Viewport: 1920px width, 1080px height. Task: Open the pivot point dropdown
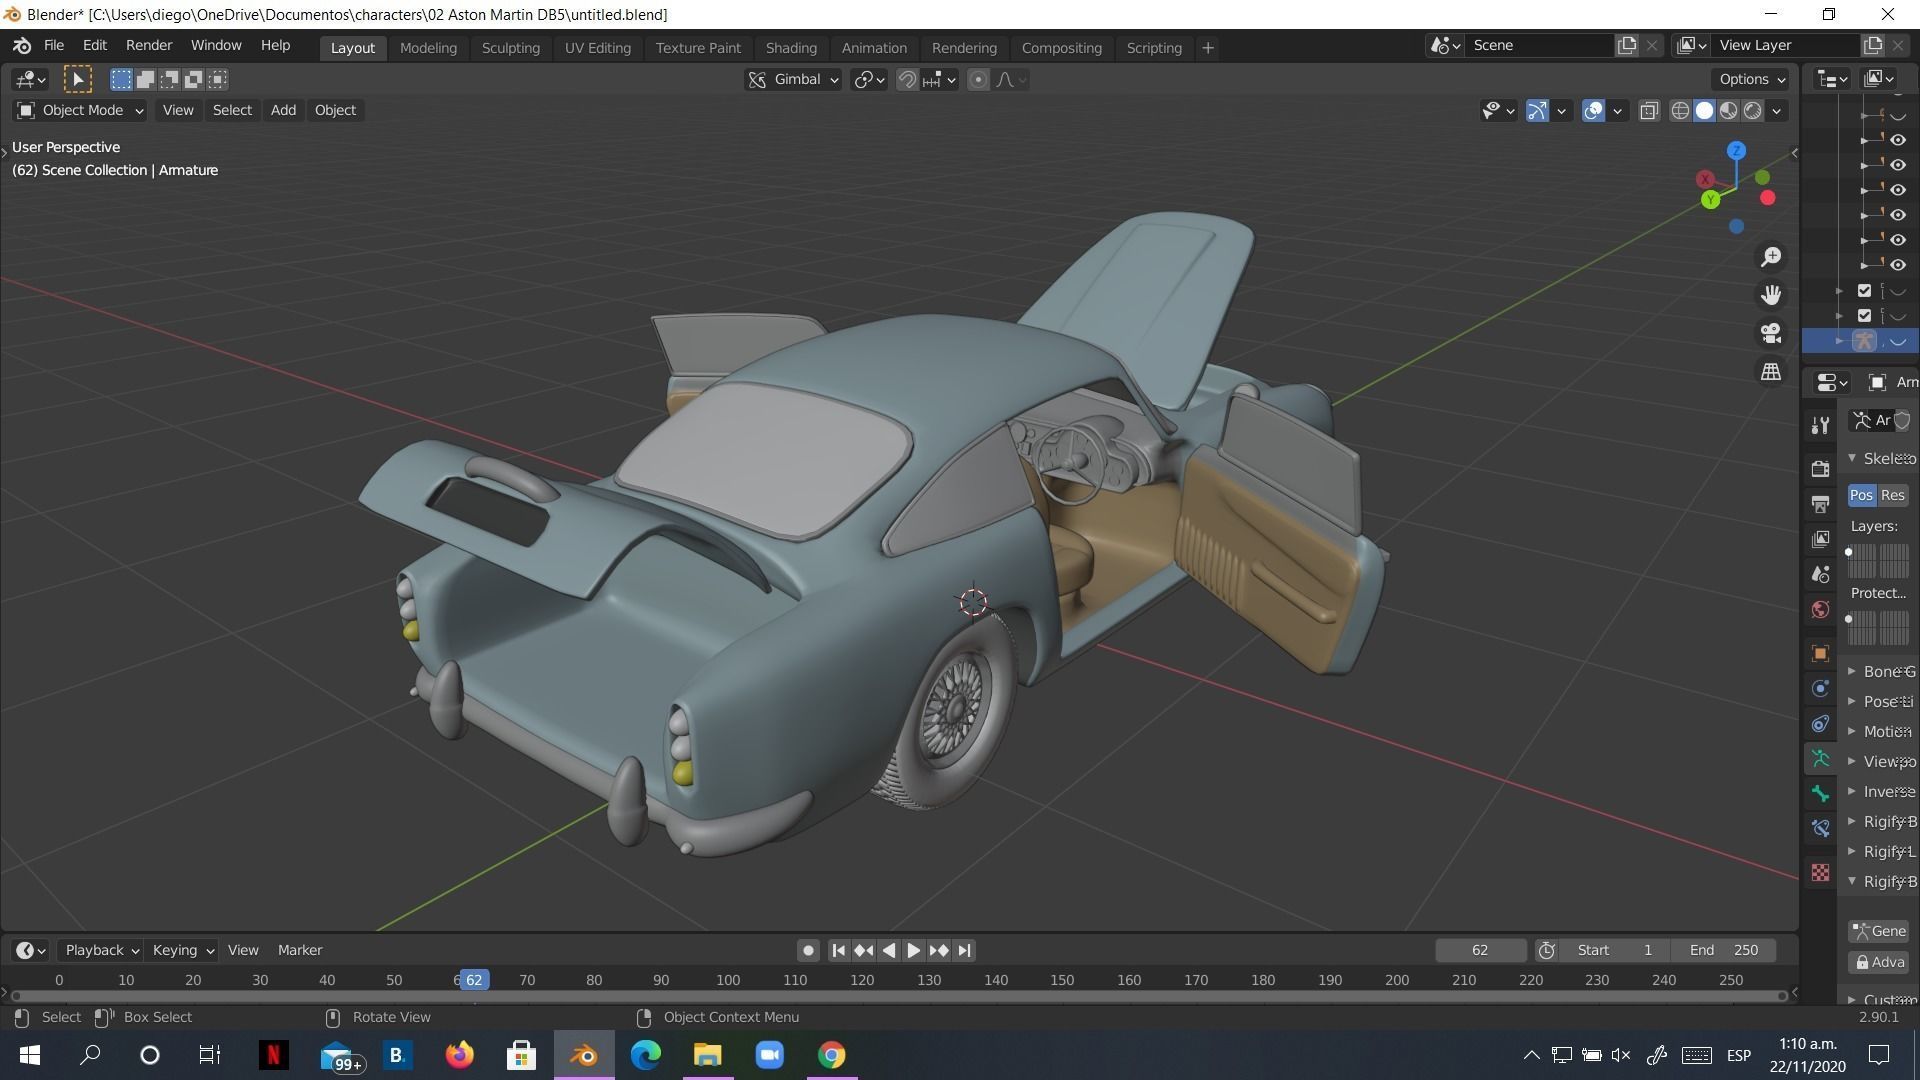pyautogui.click(x=869, y=80)
